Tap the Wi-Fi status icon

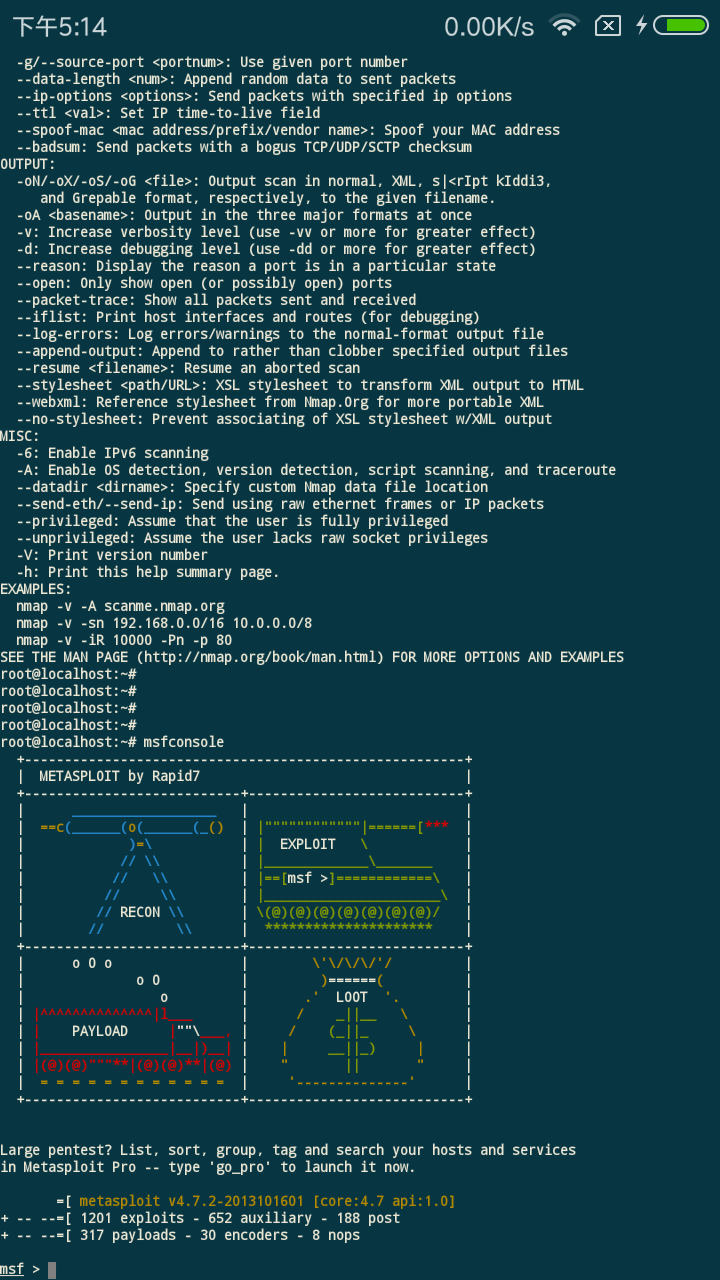(x=565, y=26)
